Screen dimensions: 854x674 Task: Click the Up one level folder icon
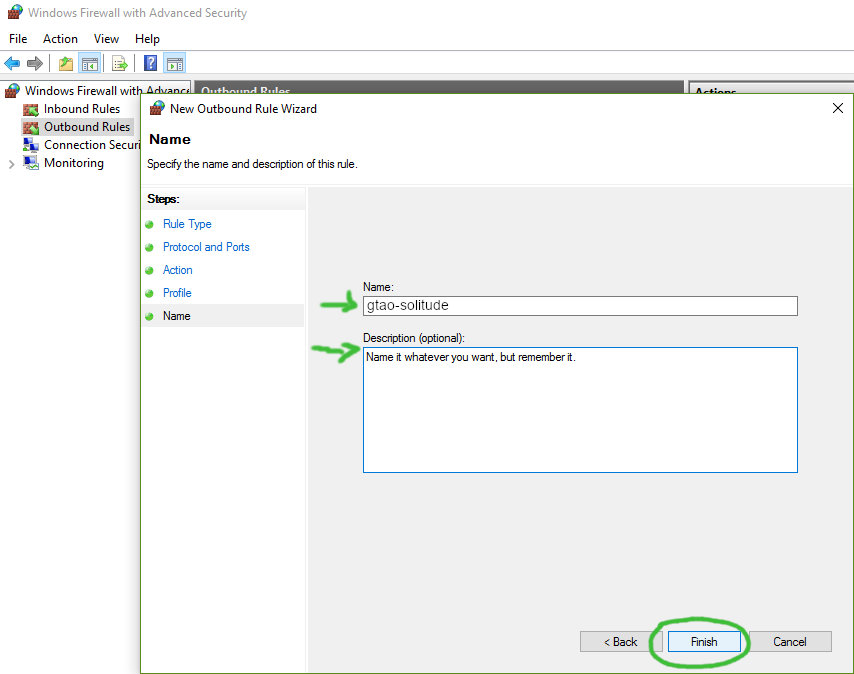pos(66,64)
